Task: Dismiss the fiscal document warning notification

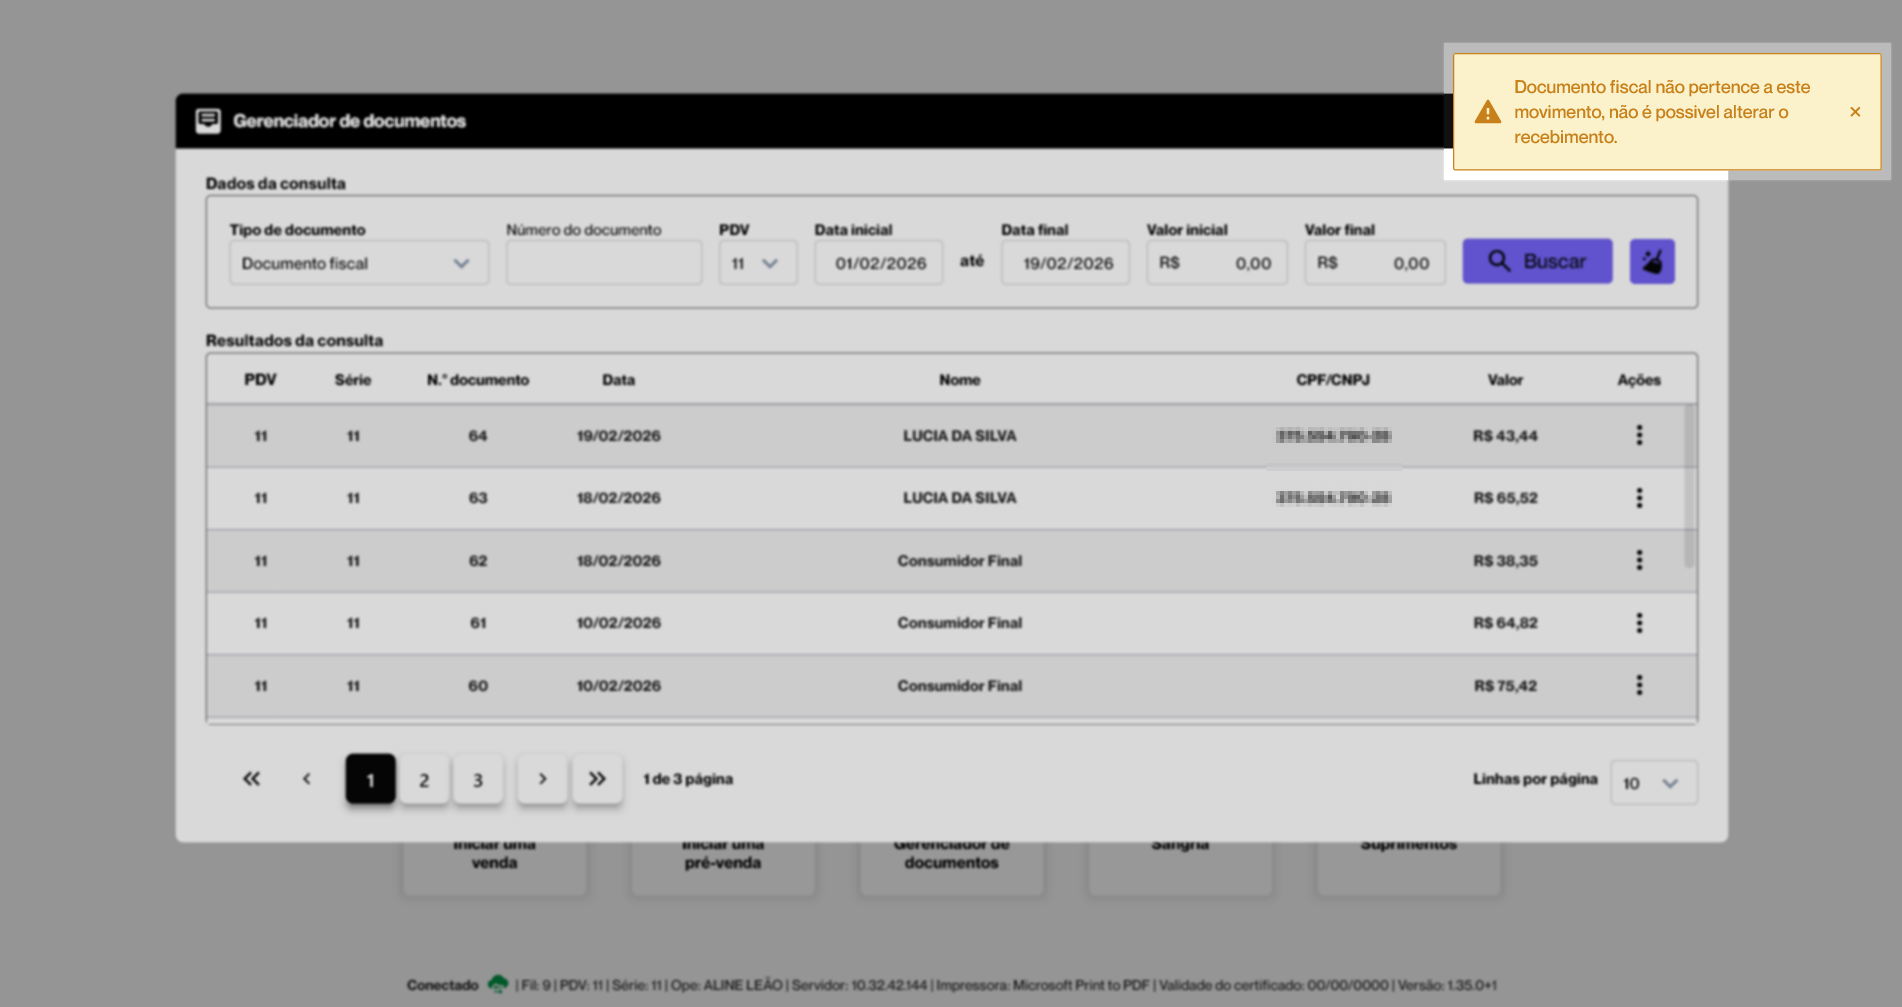Action: pyautogui.click(x=1855, y=112)
